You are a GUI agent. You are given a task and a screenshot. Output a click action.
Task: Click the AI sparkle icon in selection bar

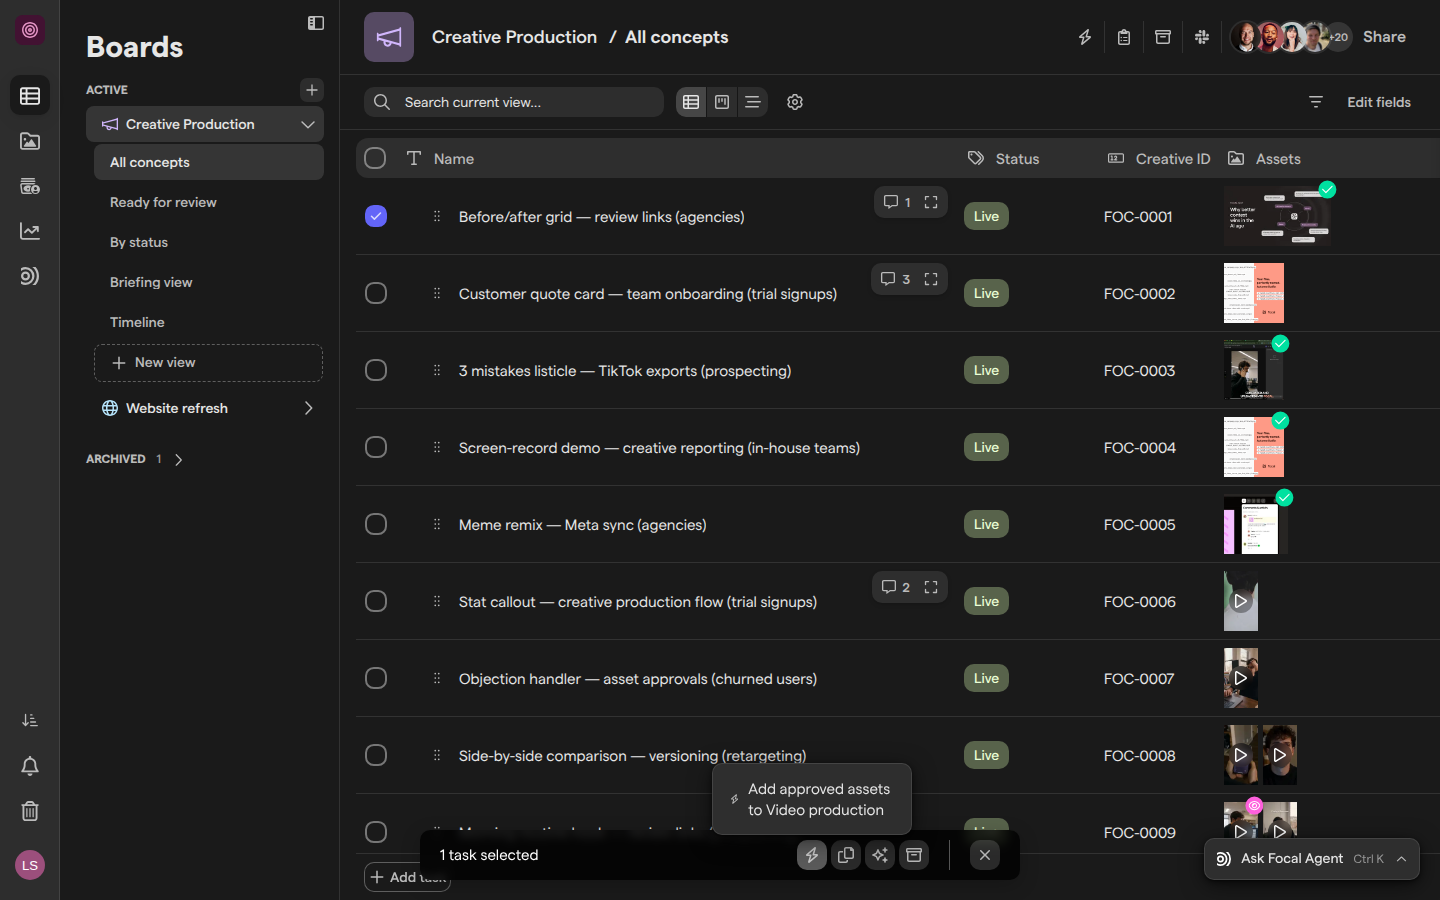(x=880, y=855)
